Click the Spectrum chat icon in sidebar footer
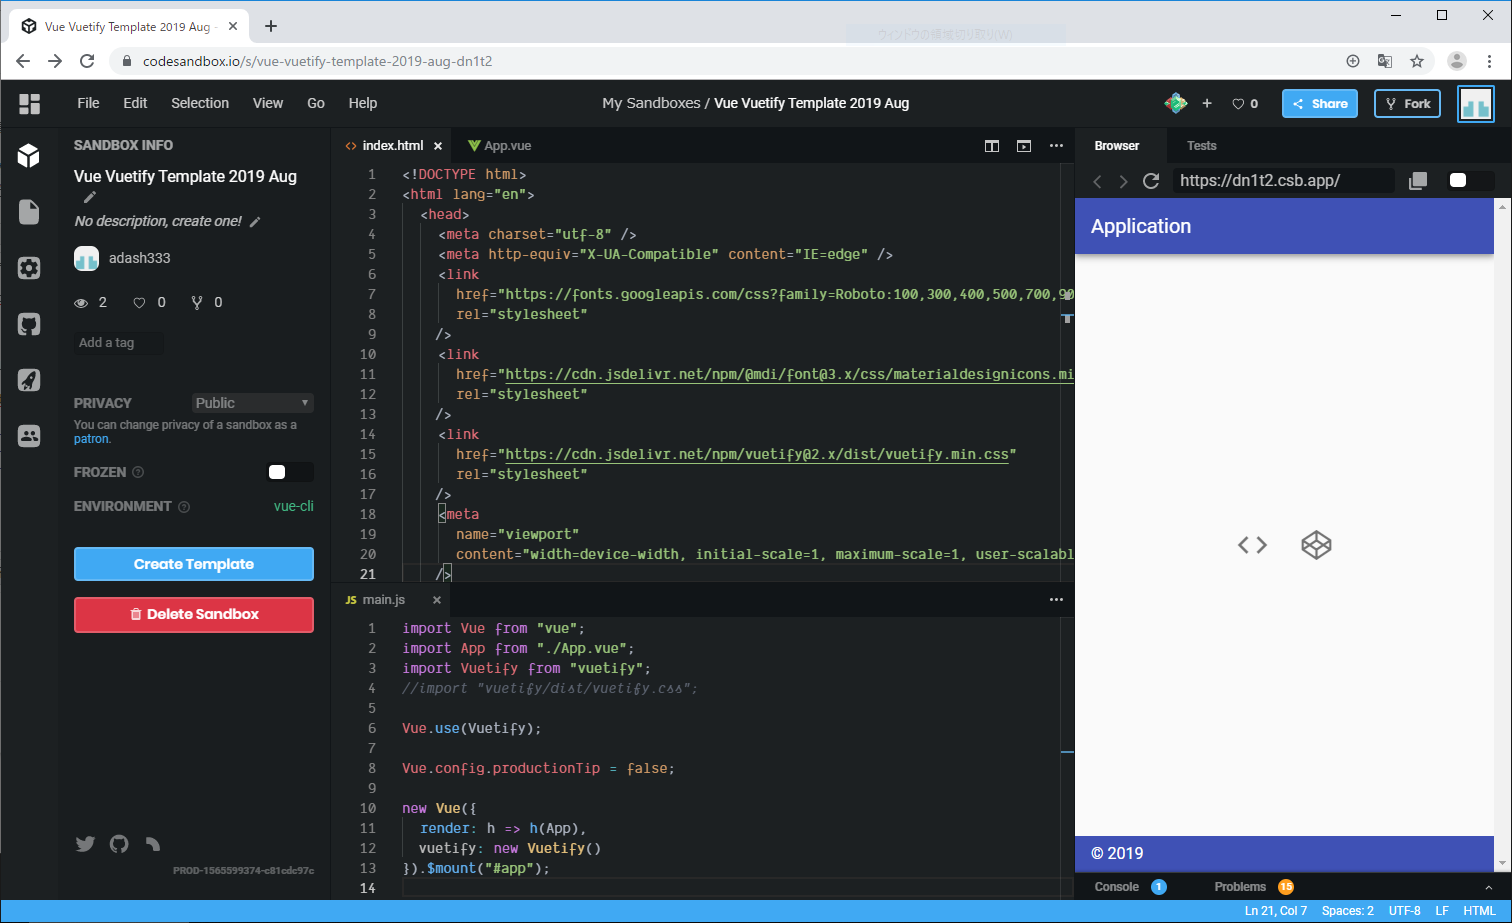Viewport: 1512px width, 923px height. [152, 844]
